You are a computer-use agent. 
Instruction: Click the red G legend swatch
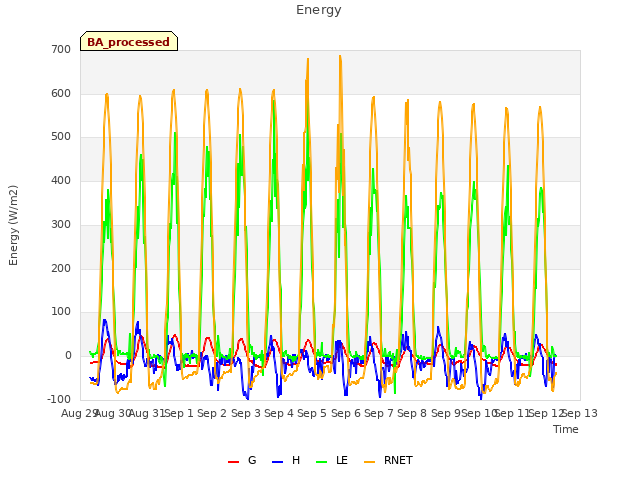(233, 462)
